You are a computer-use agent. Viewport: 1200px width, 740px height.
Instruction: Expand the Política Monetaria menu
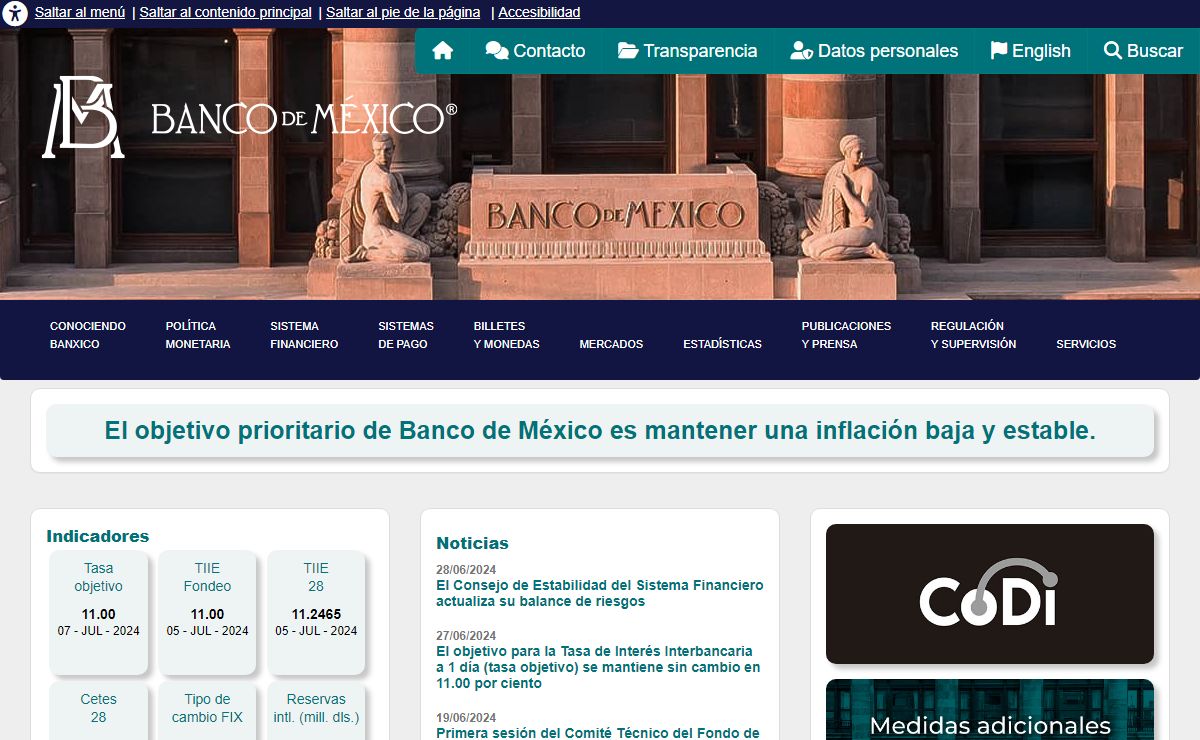point(198,335)
